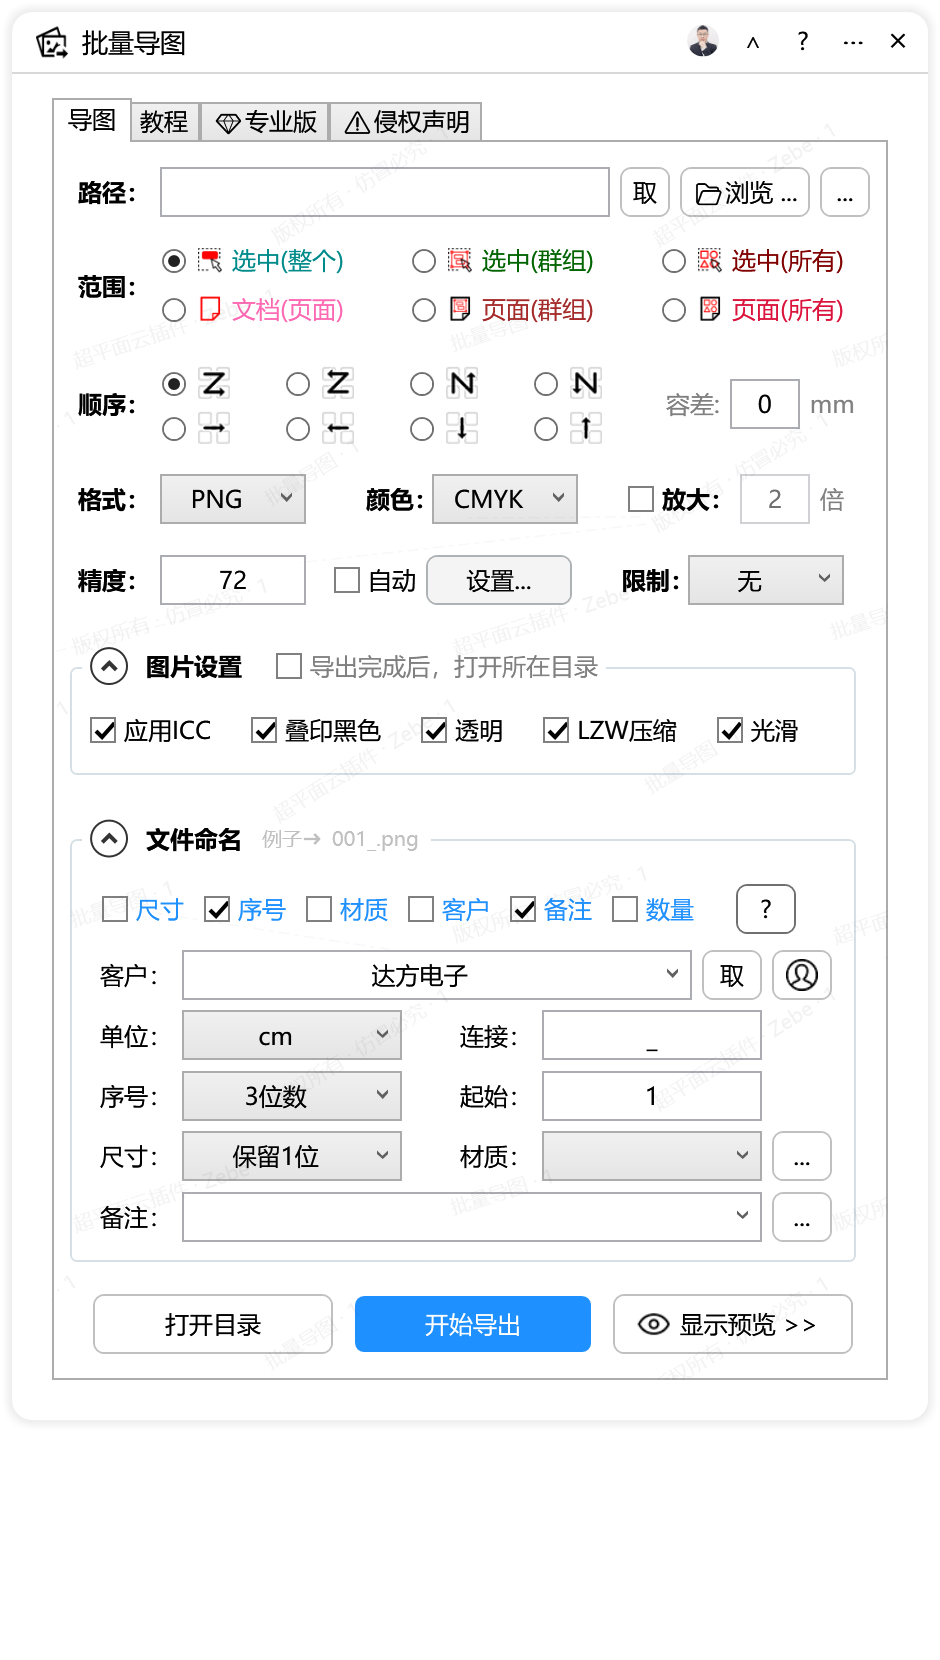Click the 开始导出 button
Screen dimensions: 940x1660
[x=473, y=1324]
